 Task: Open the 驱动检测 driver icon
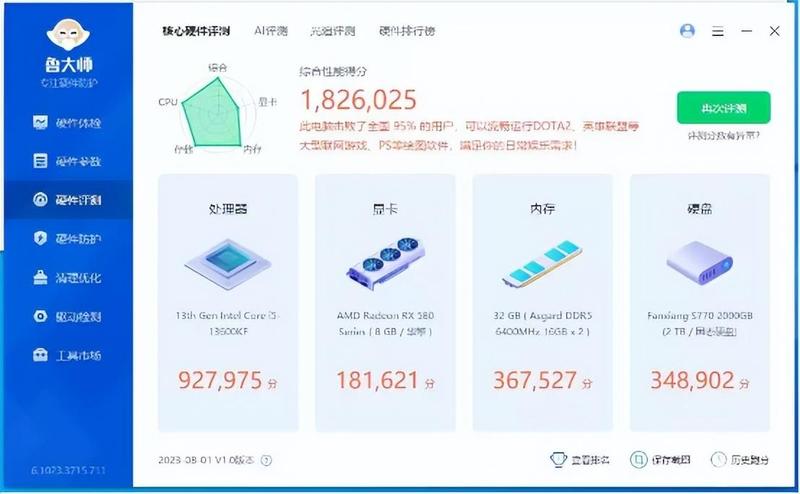pos(40,316)
